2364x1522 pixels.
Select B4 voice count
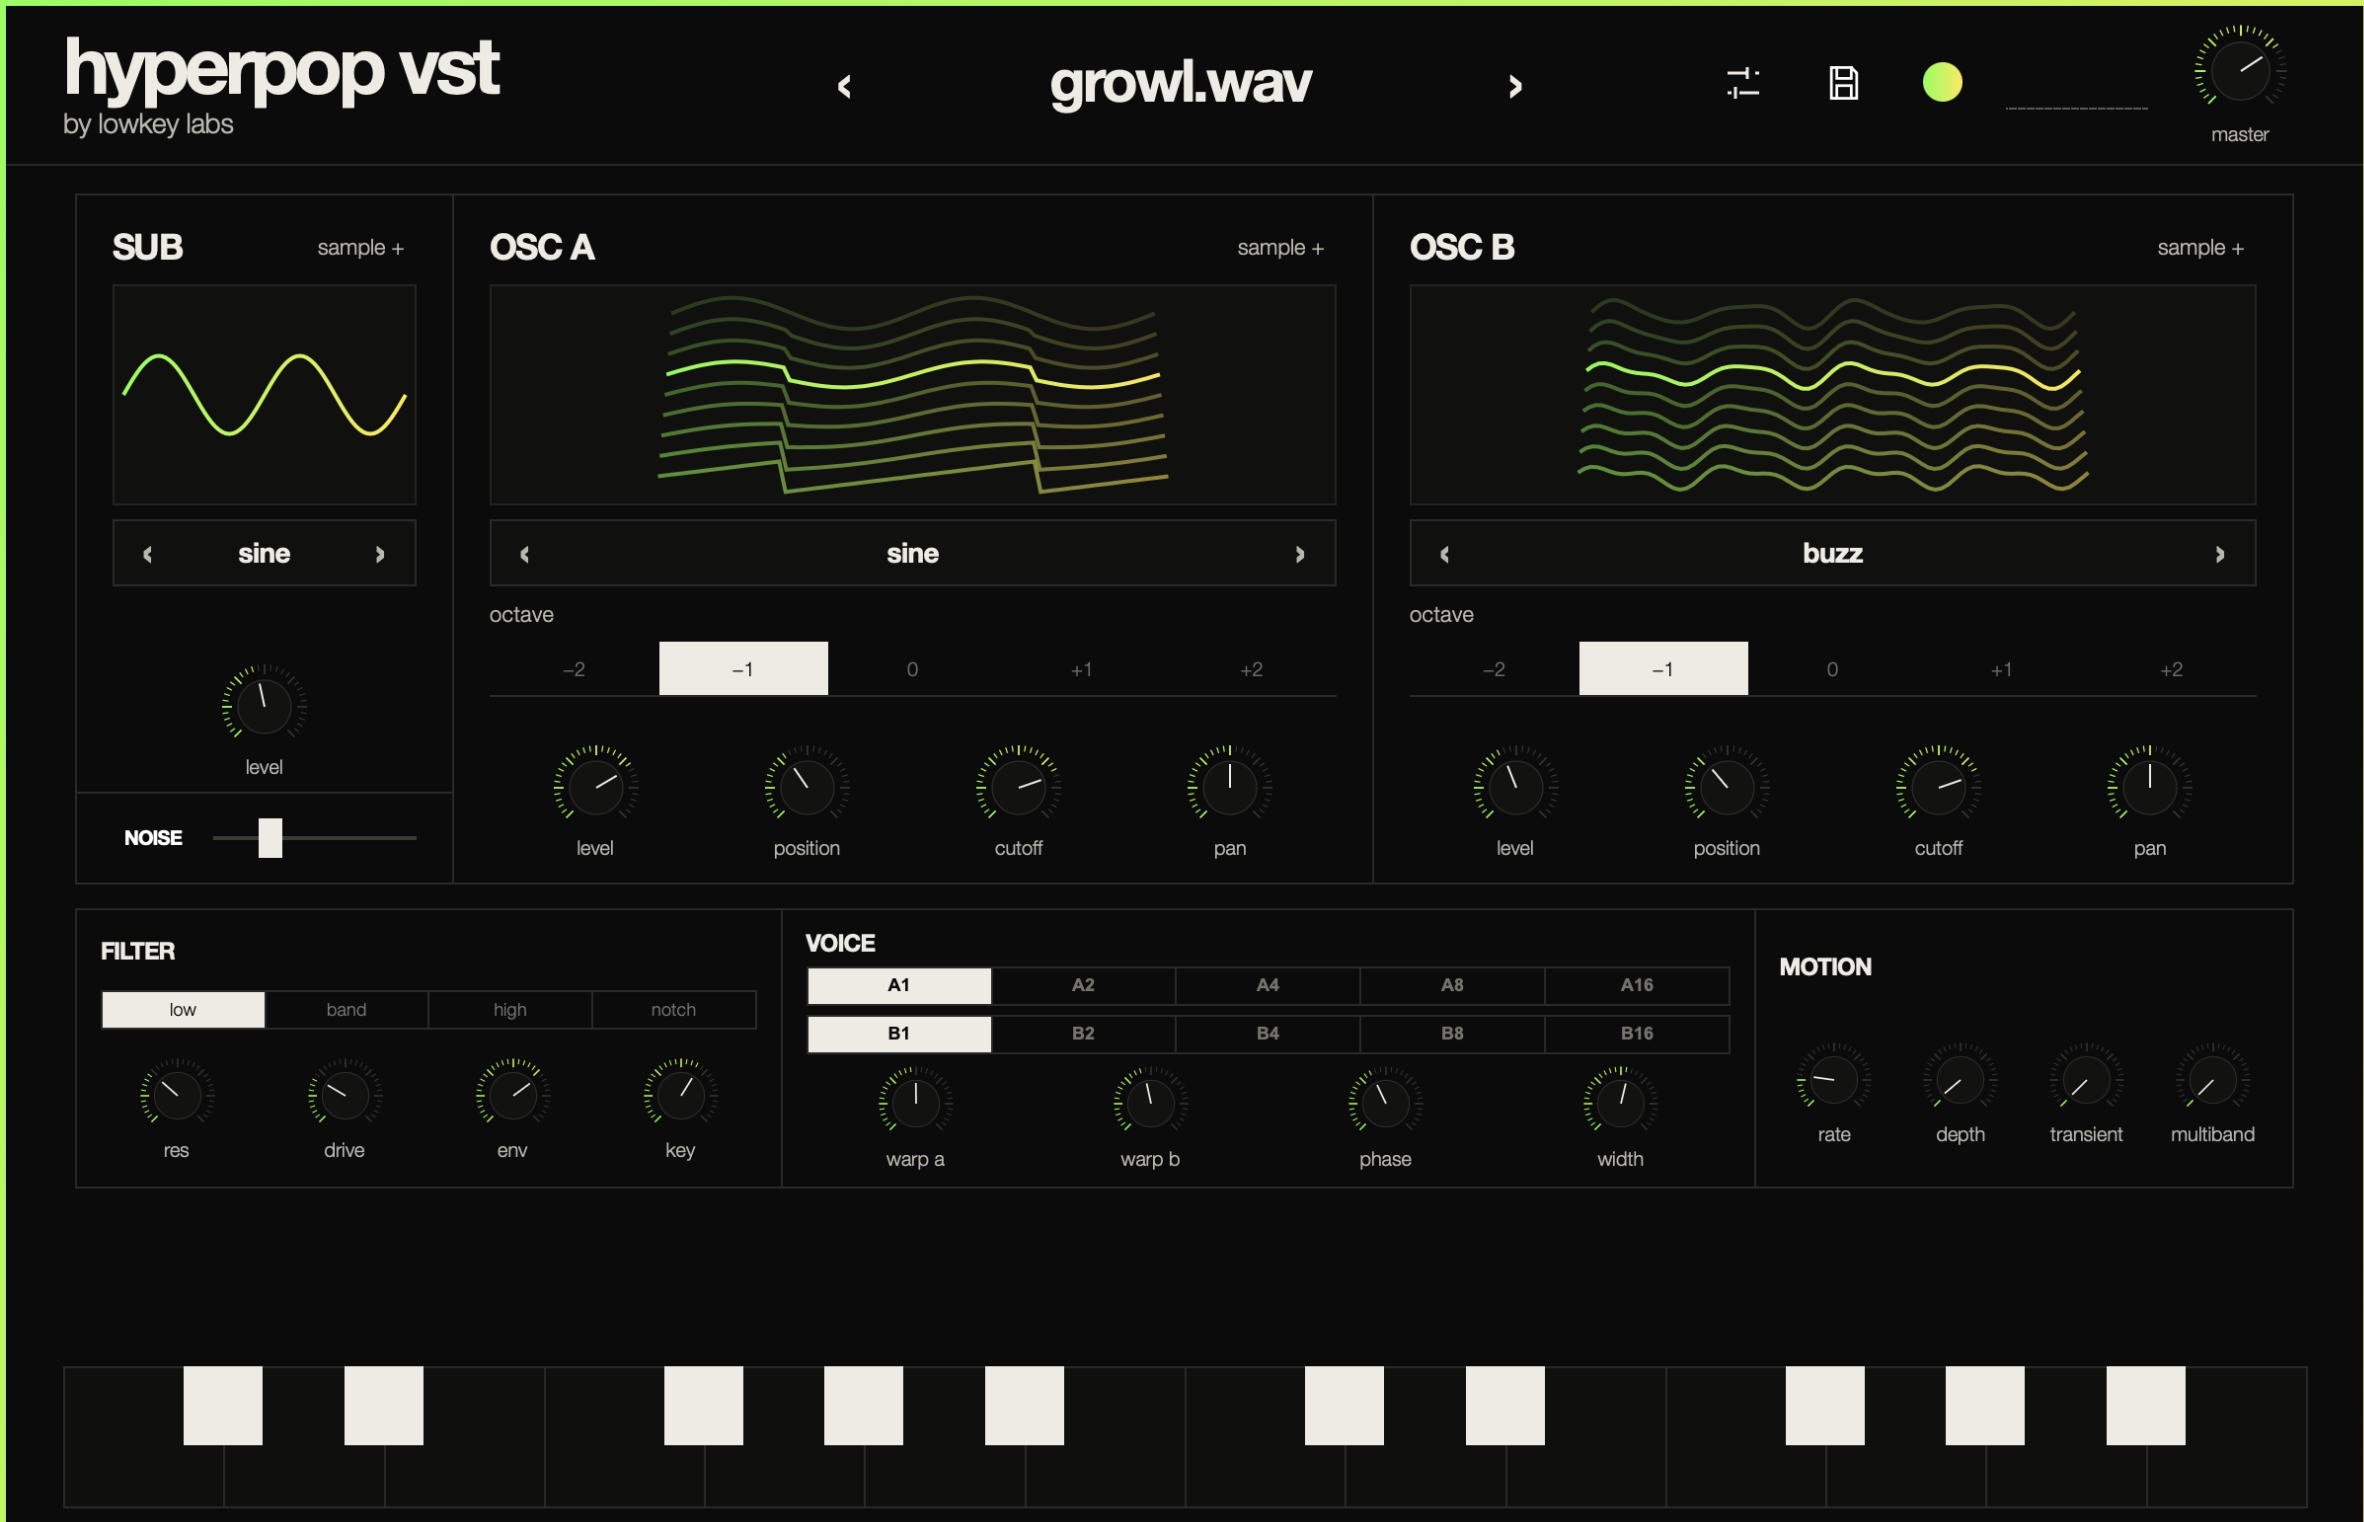1267,1033
